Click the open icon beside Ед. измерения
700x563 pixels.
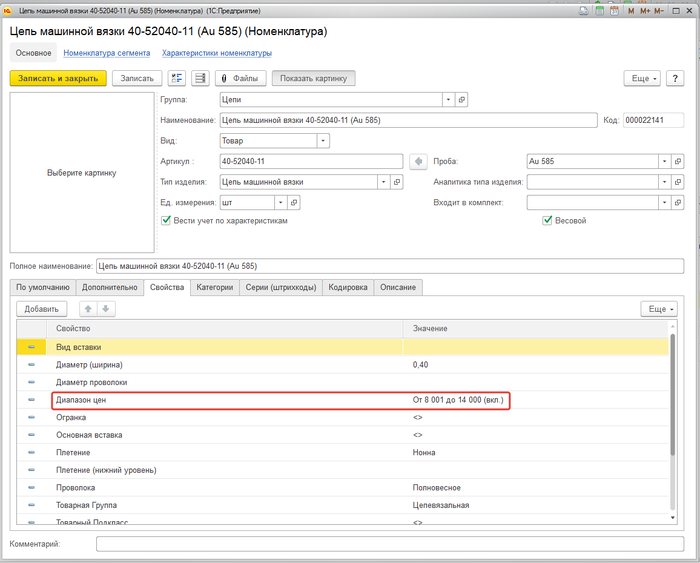point(293,202)
